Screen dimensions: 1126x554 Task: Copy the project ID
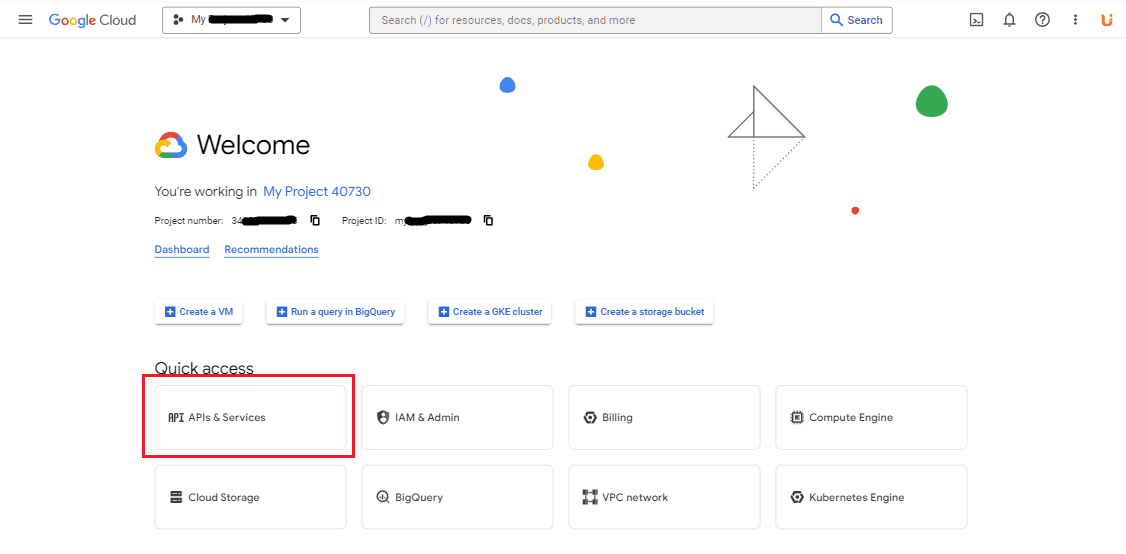(488, 220)
